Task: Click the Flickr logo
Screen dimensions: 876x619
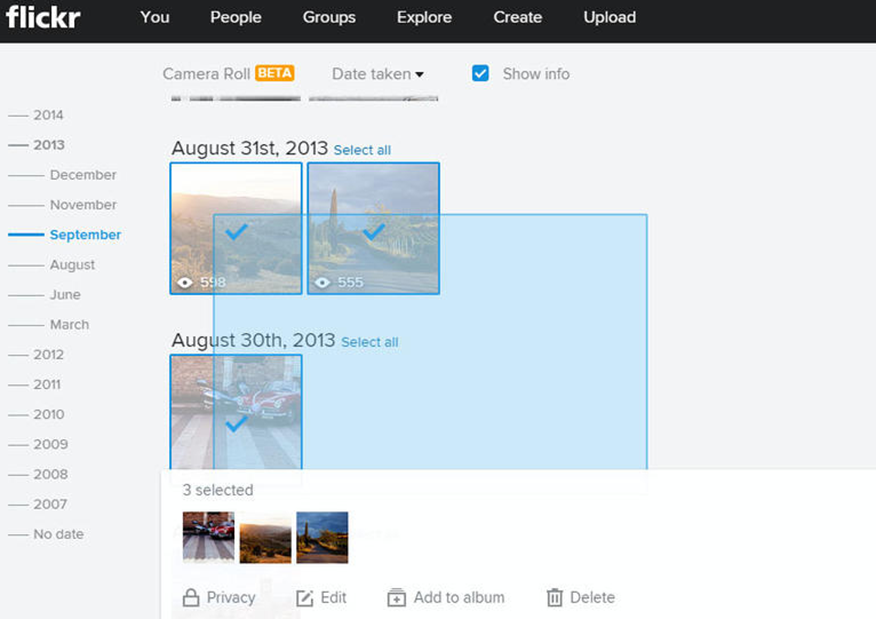Action: (43, 17)
